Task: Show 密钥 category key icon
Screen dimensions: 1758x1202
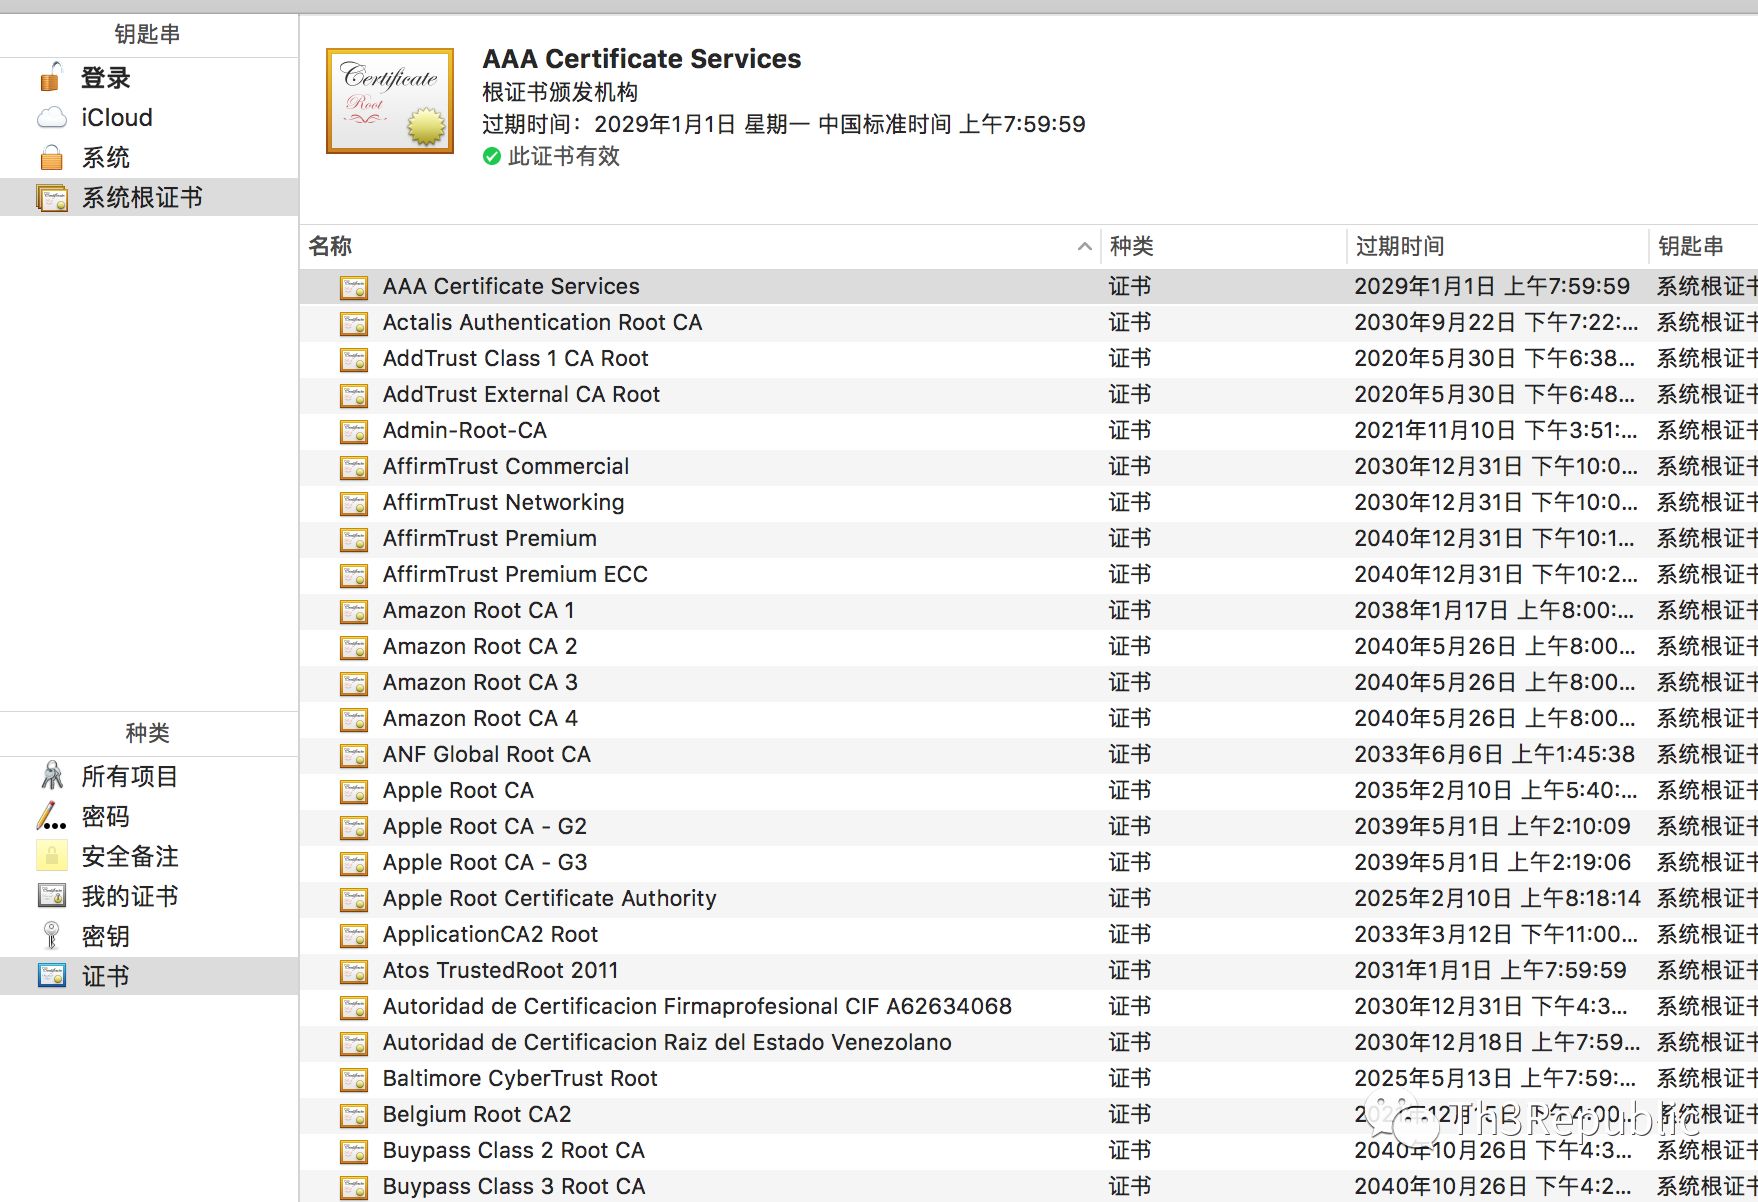Action: [51, 936]
